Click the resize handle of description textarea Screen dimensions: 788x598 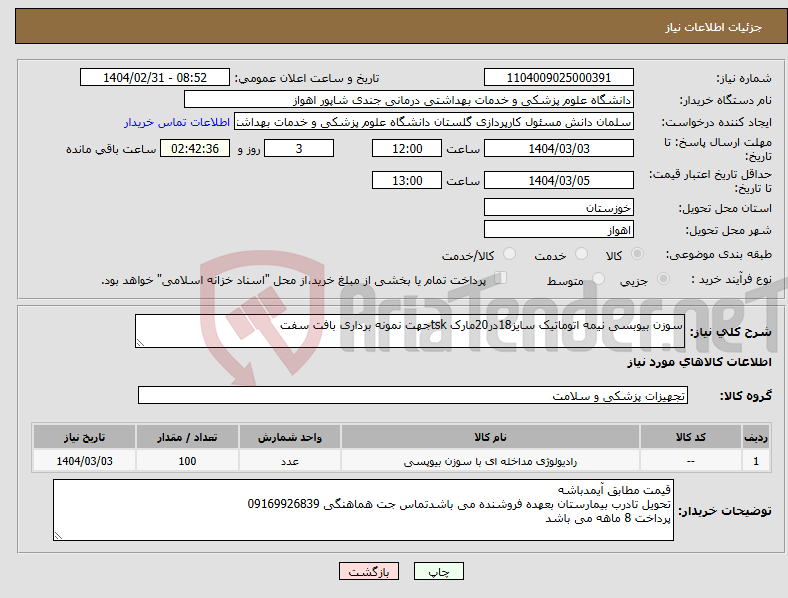click(x=140, y=343)
